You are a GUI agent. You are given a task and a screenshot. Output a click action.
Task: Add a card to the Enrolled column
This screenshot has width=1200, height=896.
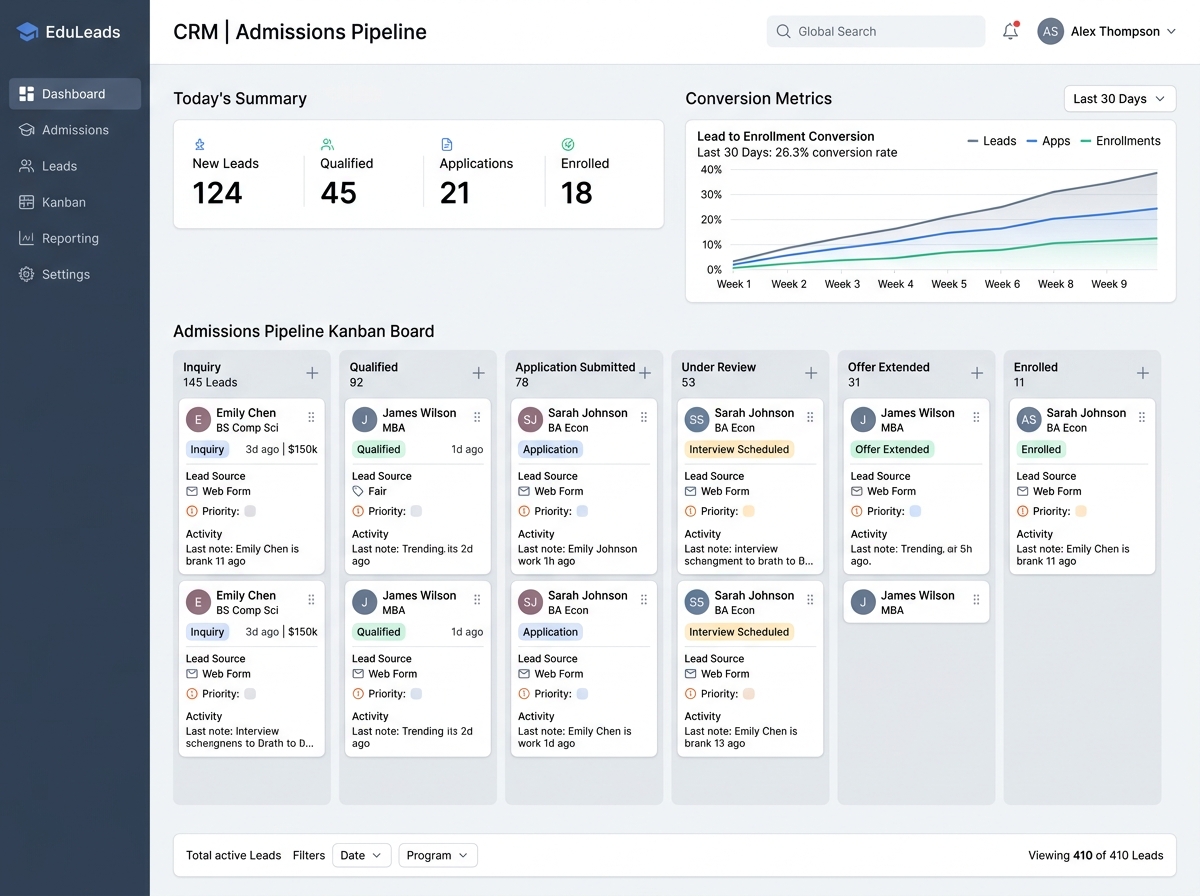1143,373
